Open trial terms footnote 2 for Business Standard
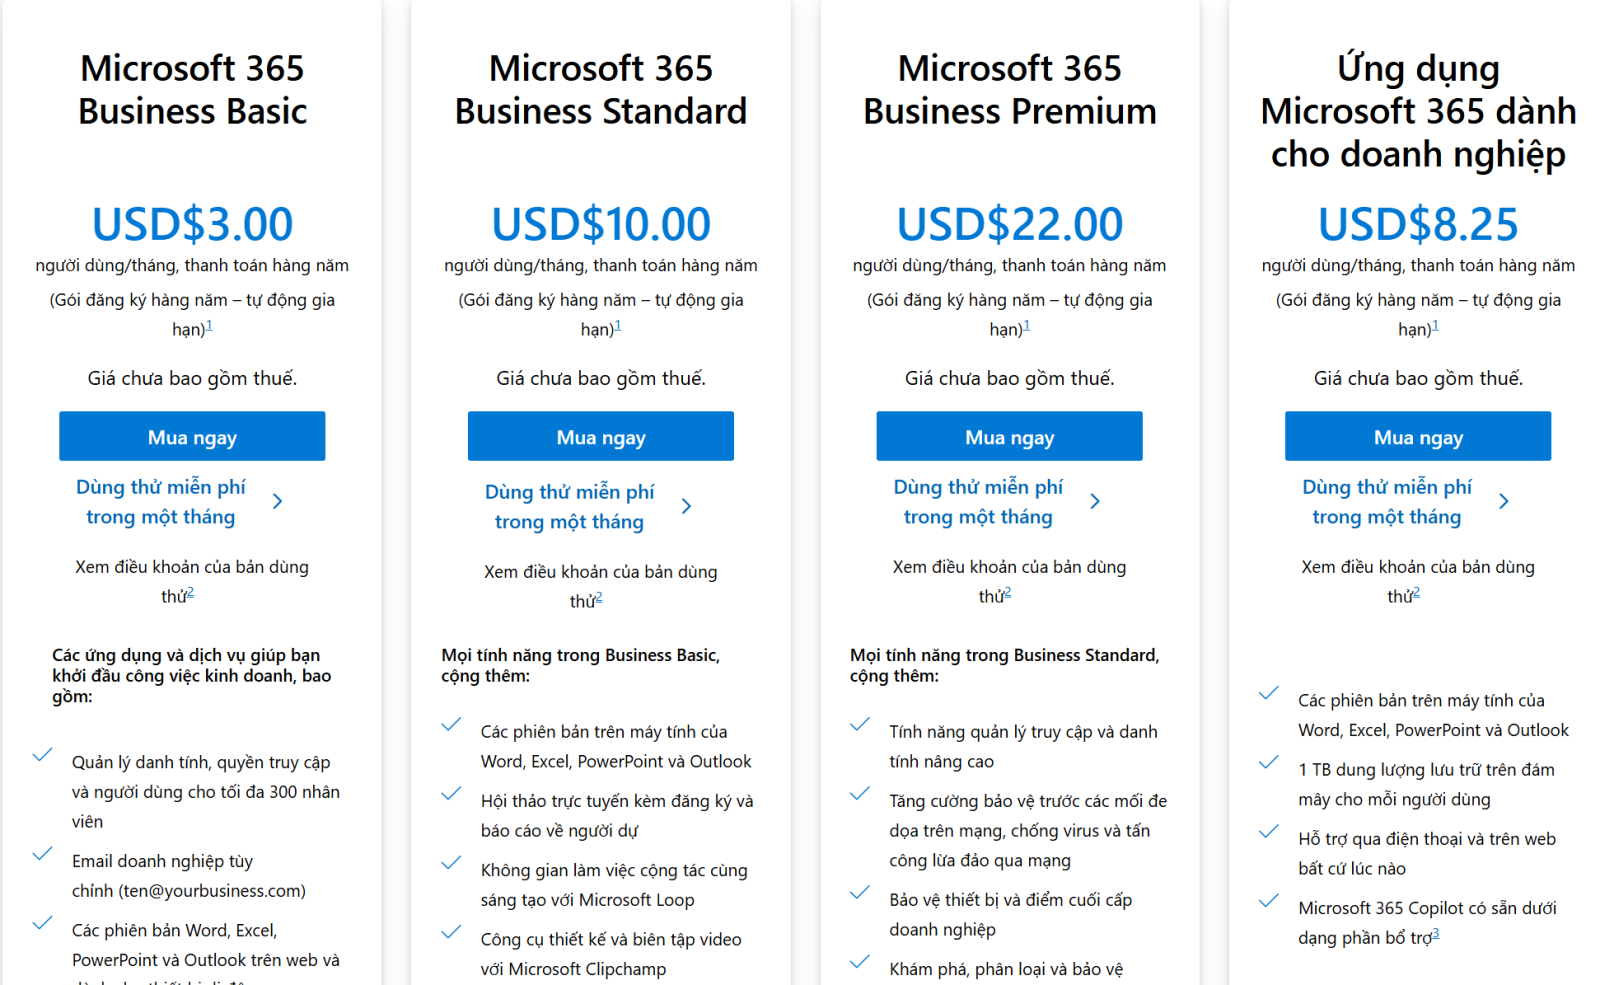The image size is (1600, 985). [x=599, y=598]
